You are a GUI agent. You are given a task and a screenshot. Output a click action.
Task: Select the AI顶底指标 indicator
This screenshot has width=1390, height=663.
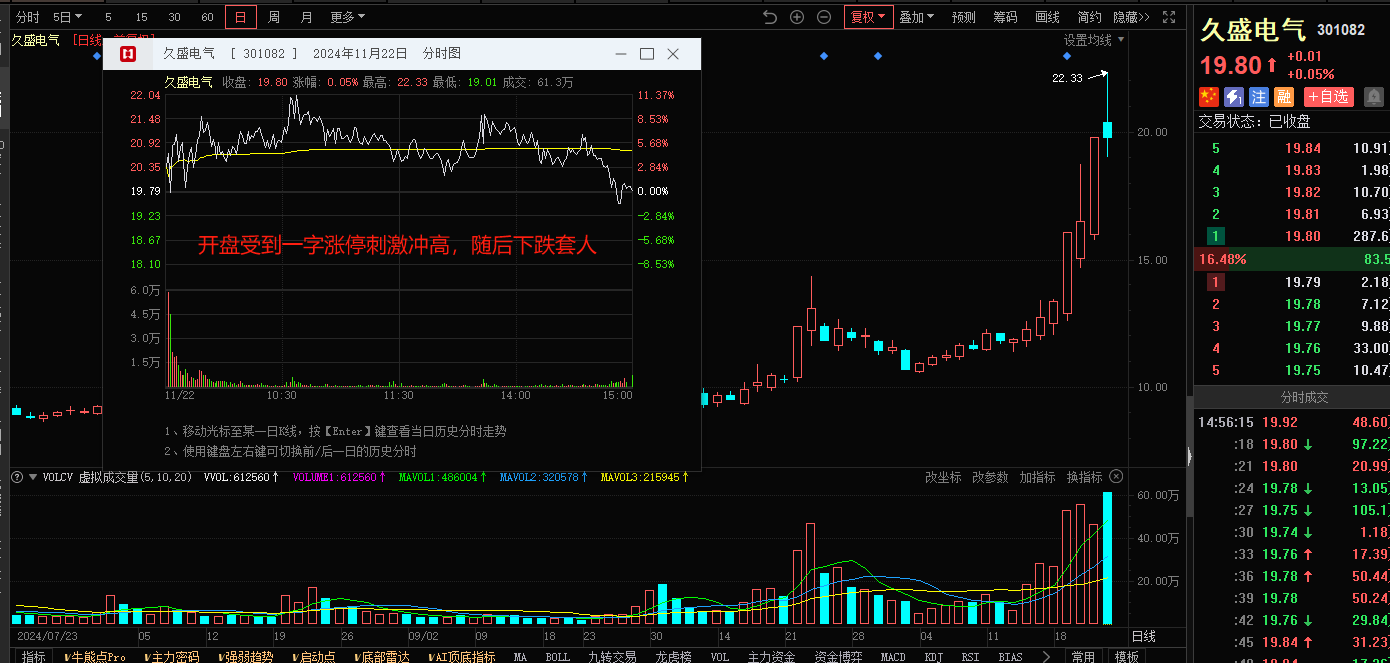click(461, 656)
